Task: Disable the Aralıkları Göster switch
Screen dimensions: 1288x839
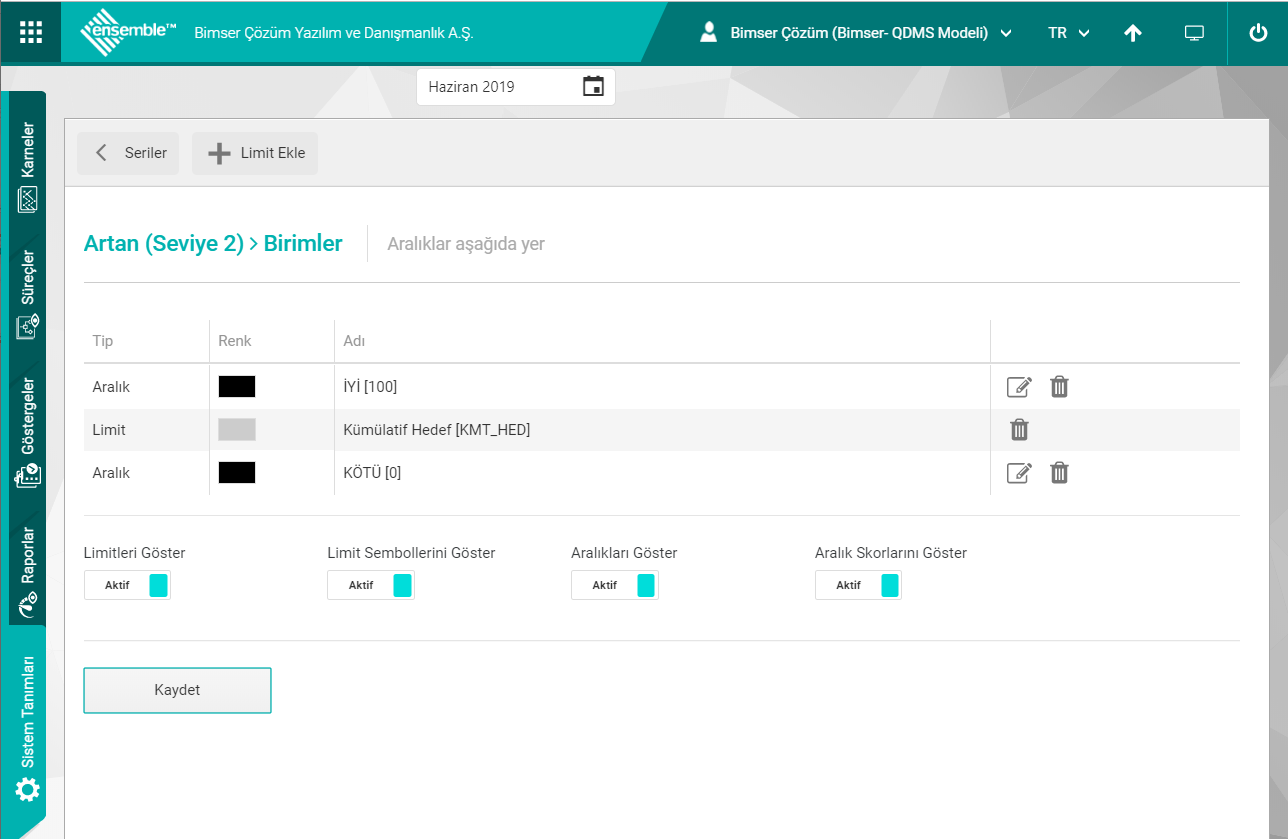Action: 614,585
